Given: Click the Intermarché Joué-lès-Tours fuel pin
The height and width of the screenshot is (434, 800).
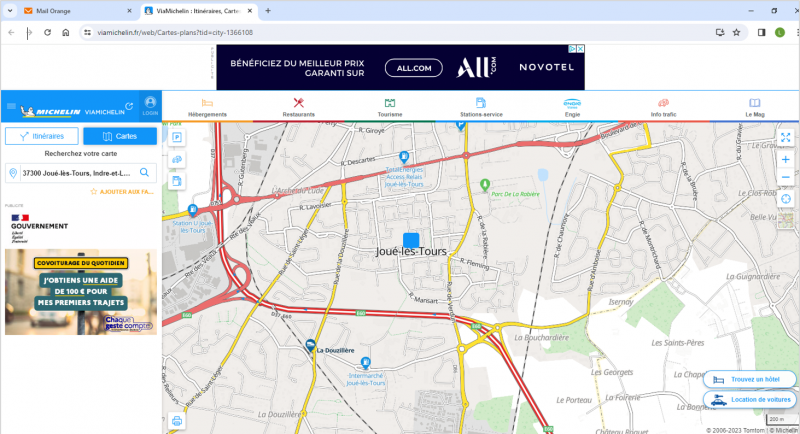Looking at the screenshot, I should pos(365,363).
